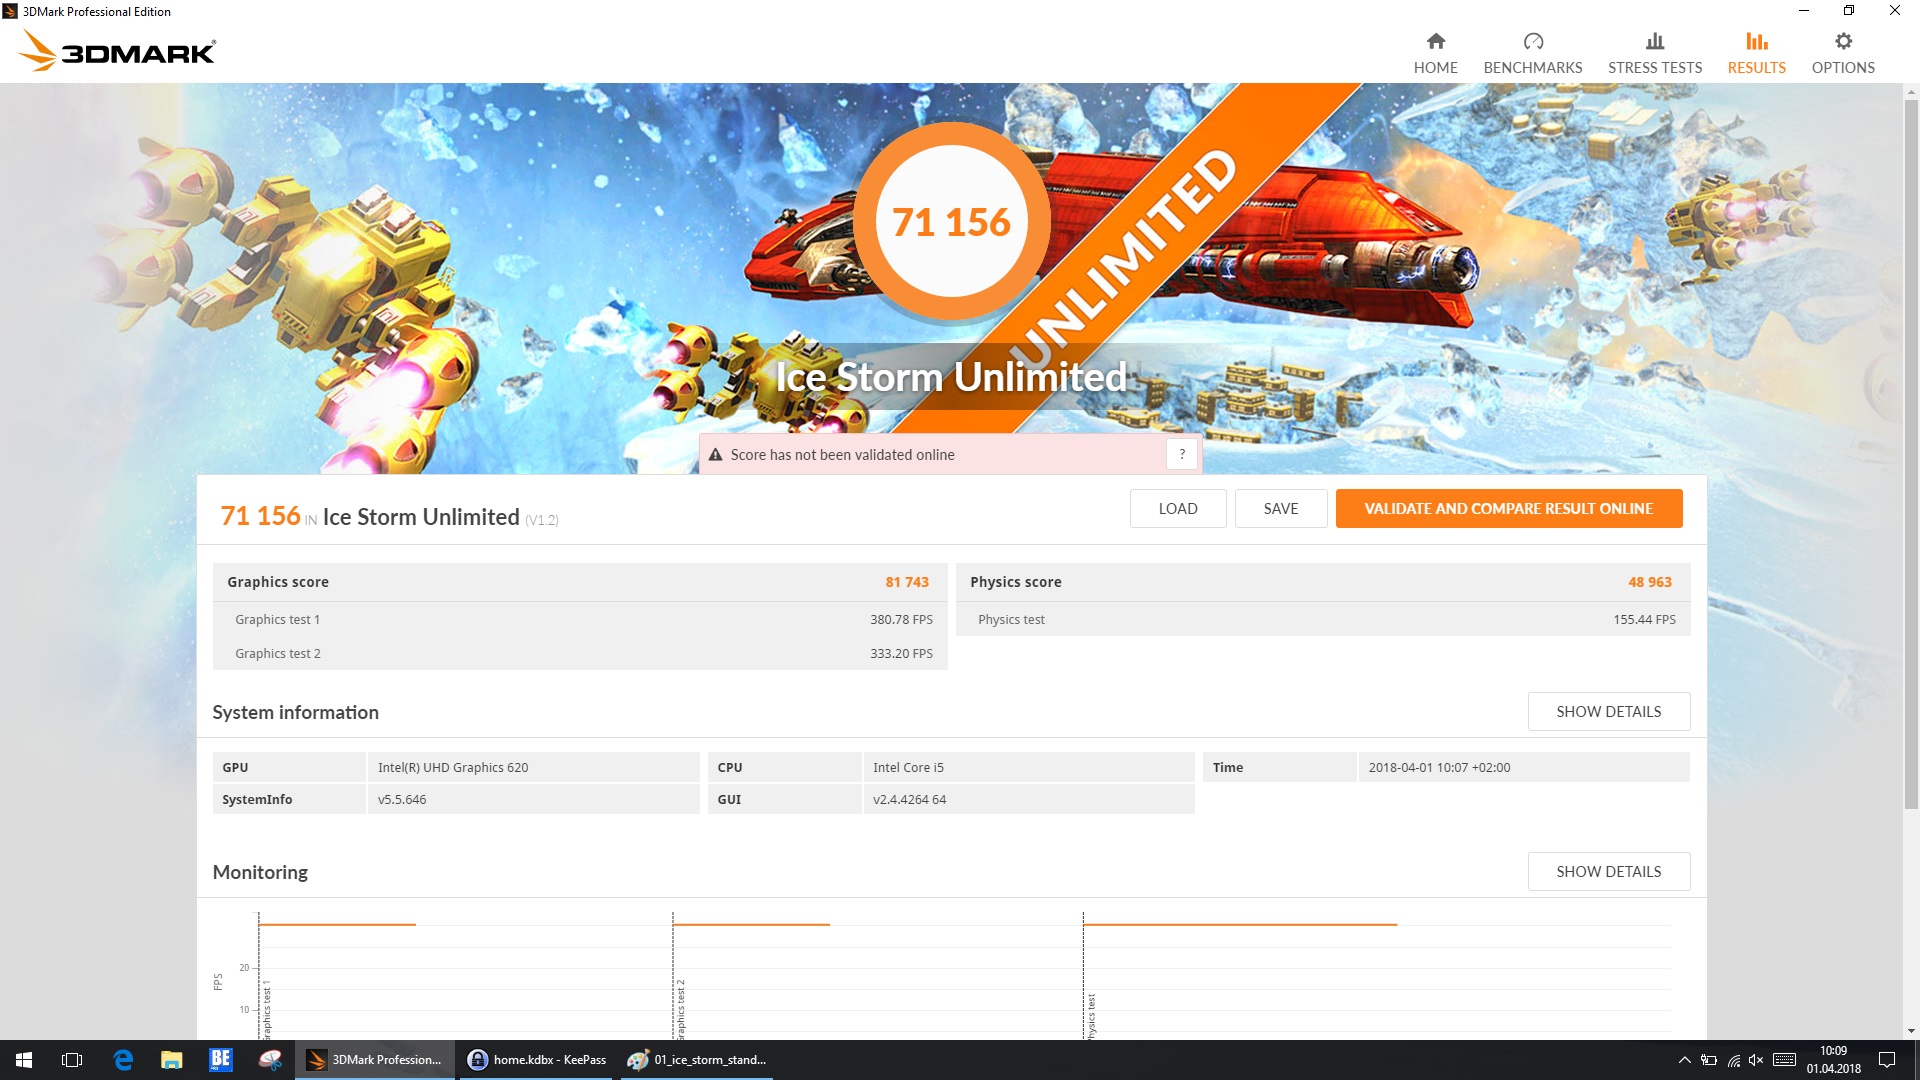The image size is (1920, 1080).
Task: Show details for Monitoring section
Action: tap(1608, 871)
